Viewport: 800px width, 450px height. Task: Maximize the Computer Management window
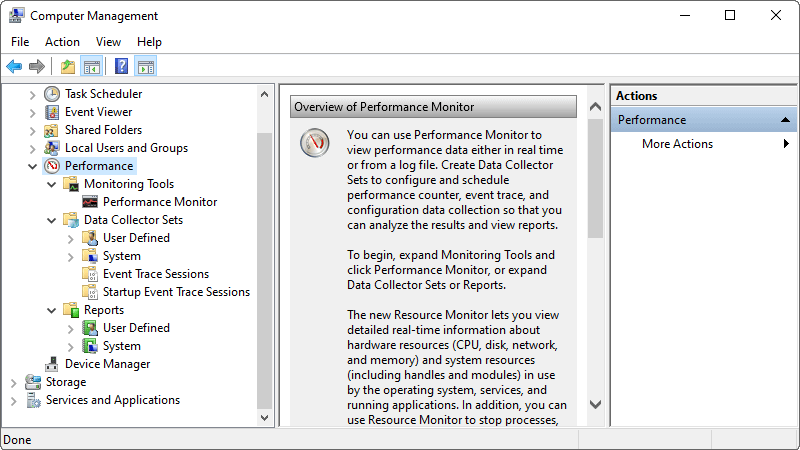730,15
